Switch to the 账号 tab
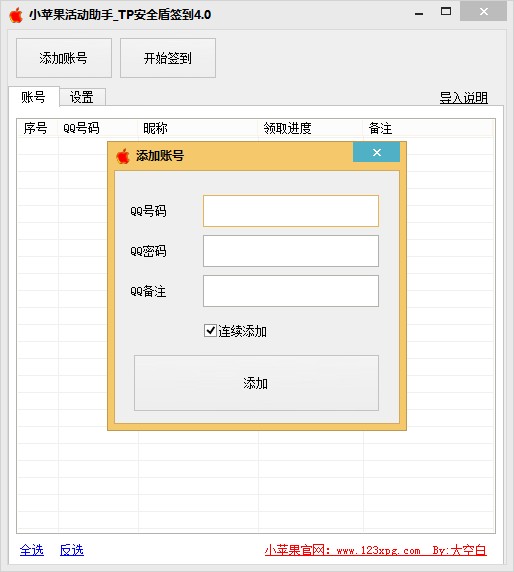514x572 pixels. [x=34, y=97]
